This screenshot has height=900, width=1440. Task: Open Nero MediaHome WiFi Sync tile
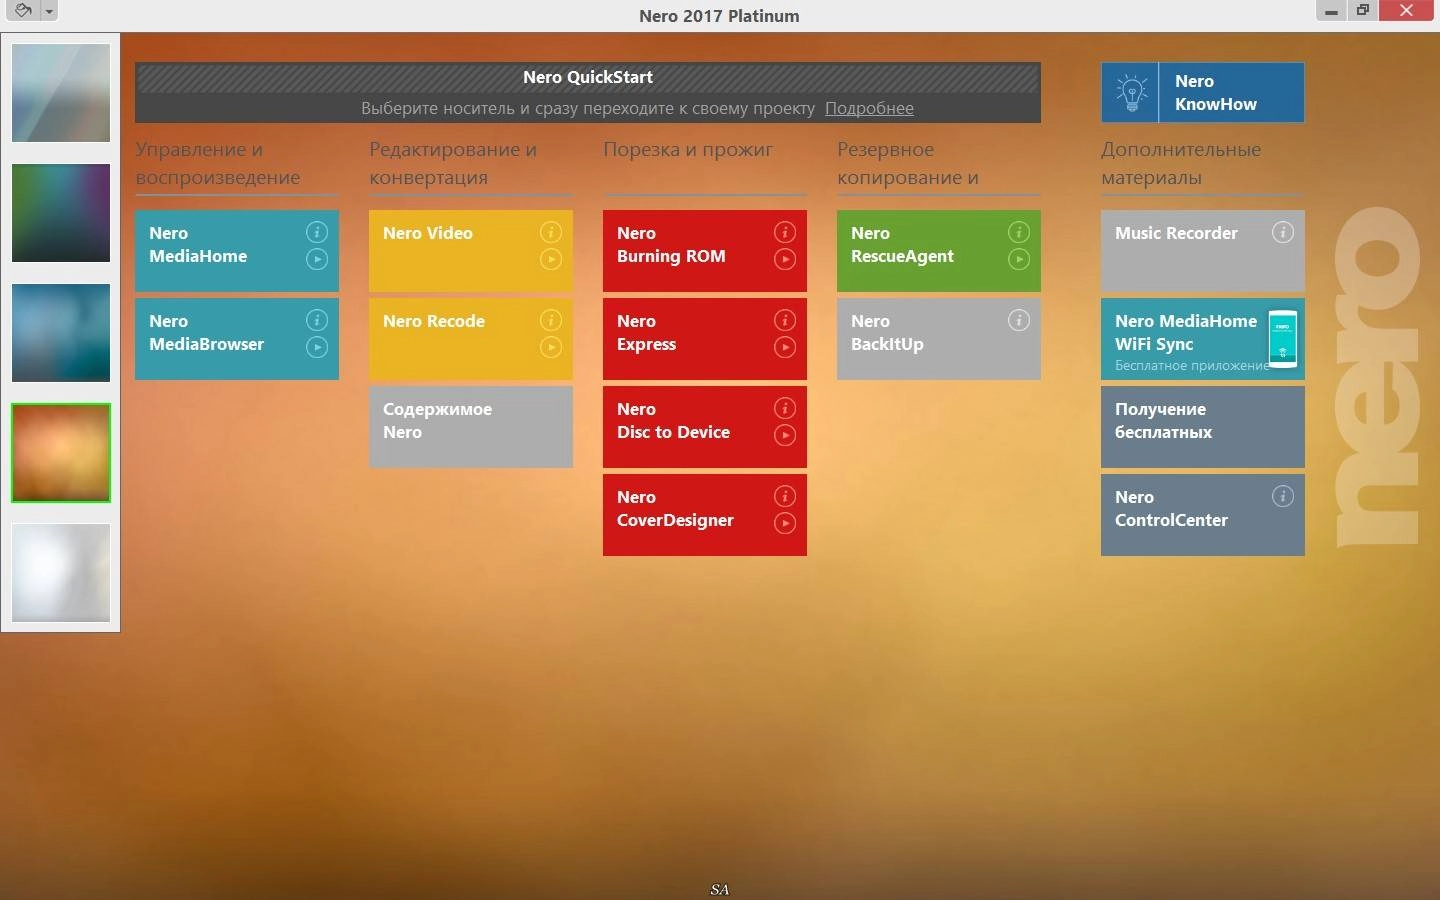tap(1203, 339)
